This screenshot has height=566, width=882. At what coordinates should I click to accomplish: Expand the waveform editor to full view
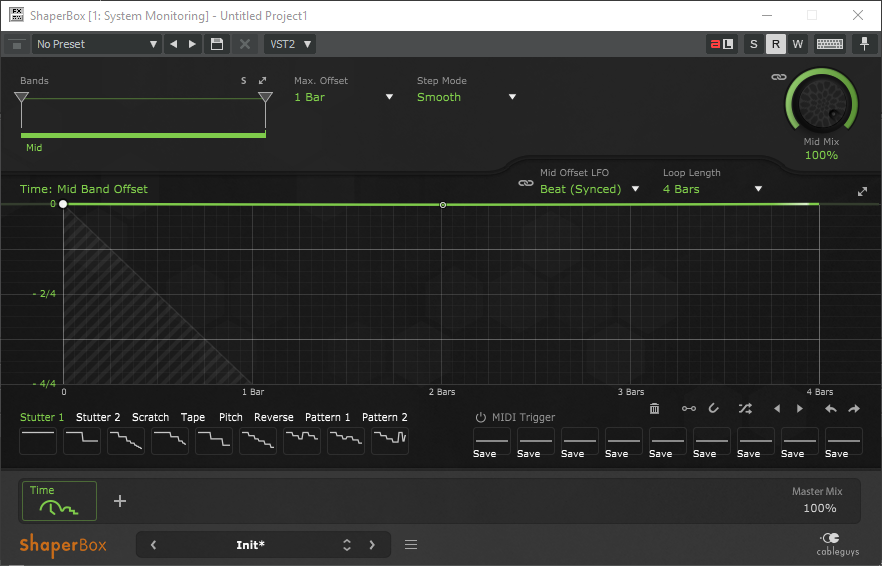862,192
